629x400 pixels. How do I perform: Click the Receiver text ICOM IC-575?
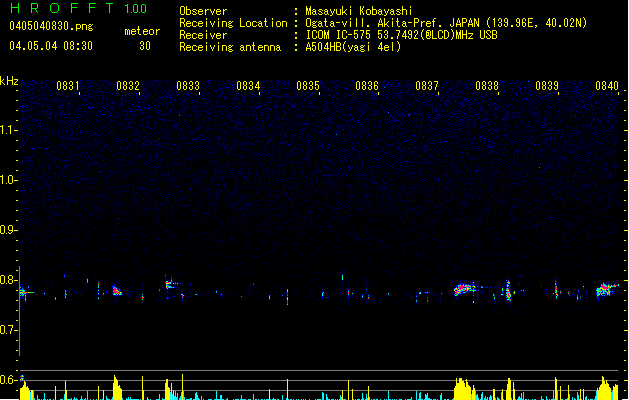pos(338,35)
